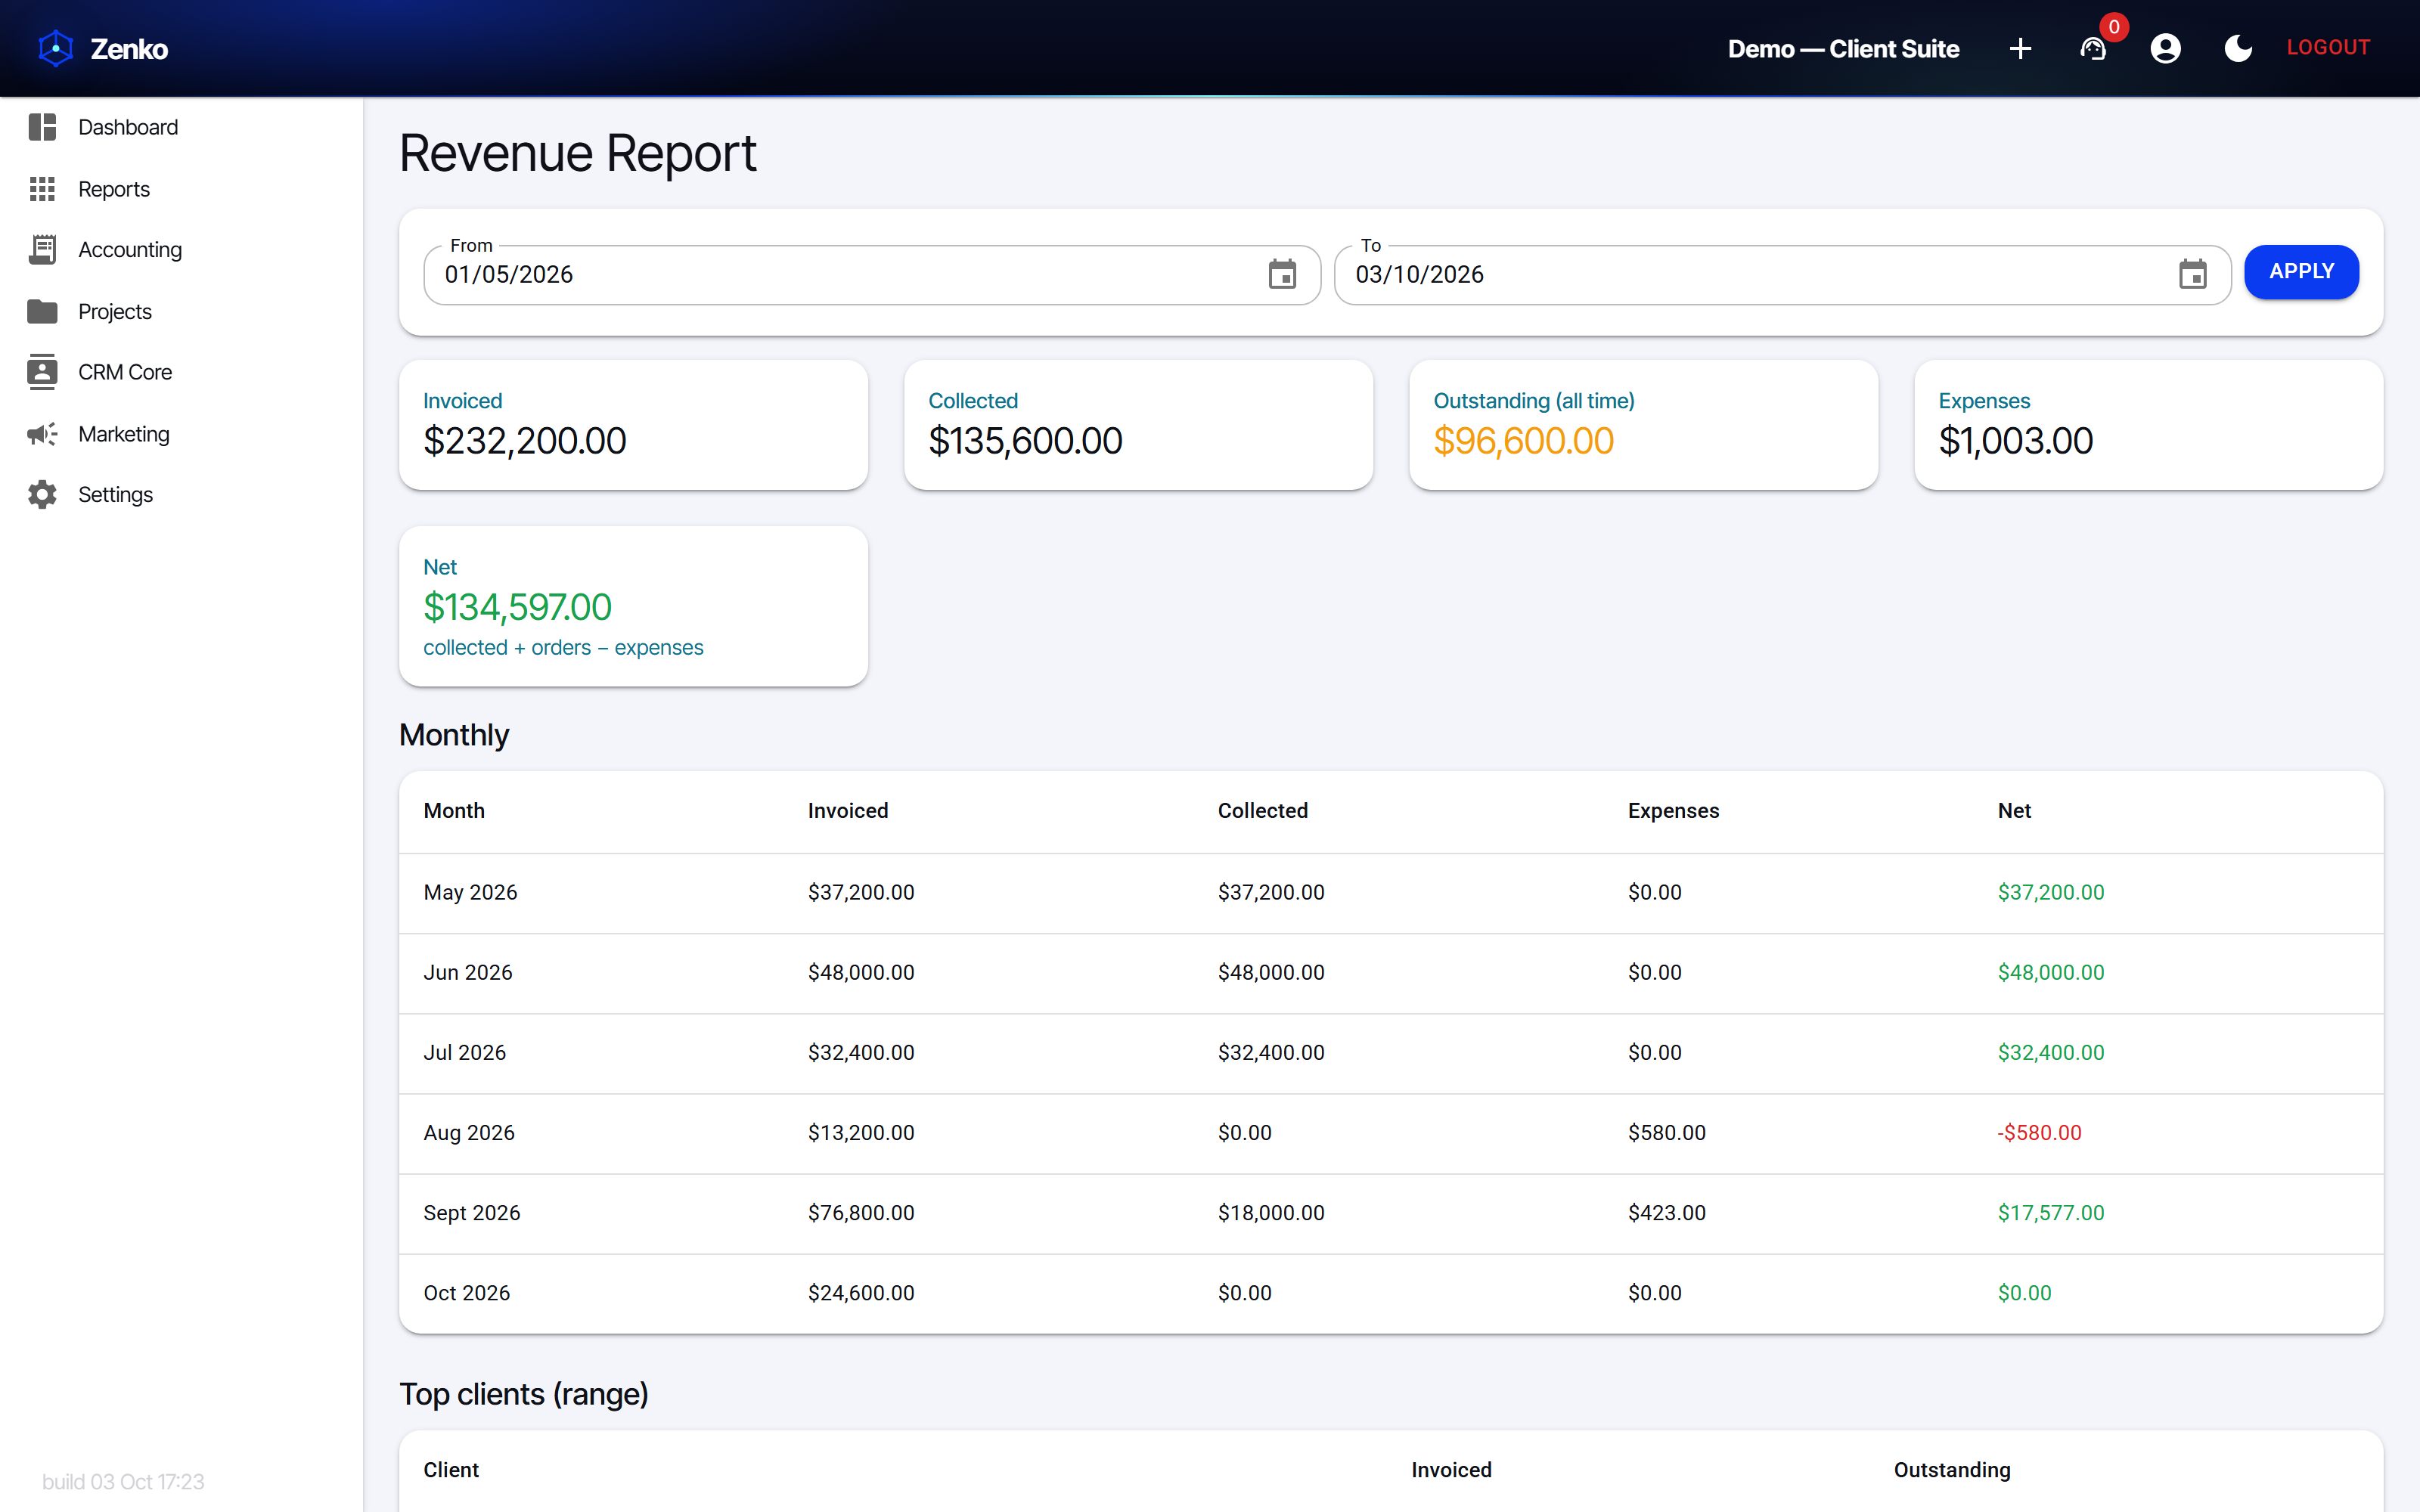This screenshot has width=2420, height=1512.
Task: Click the LOGOUT link
Action: [2328, 47]
